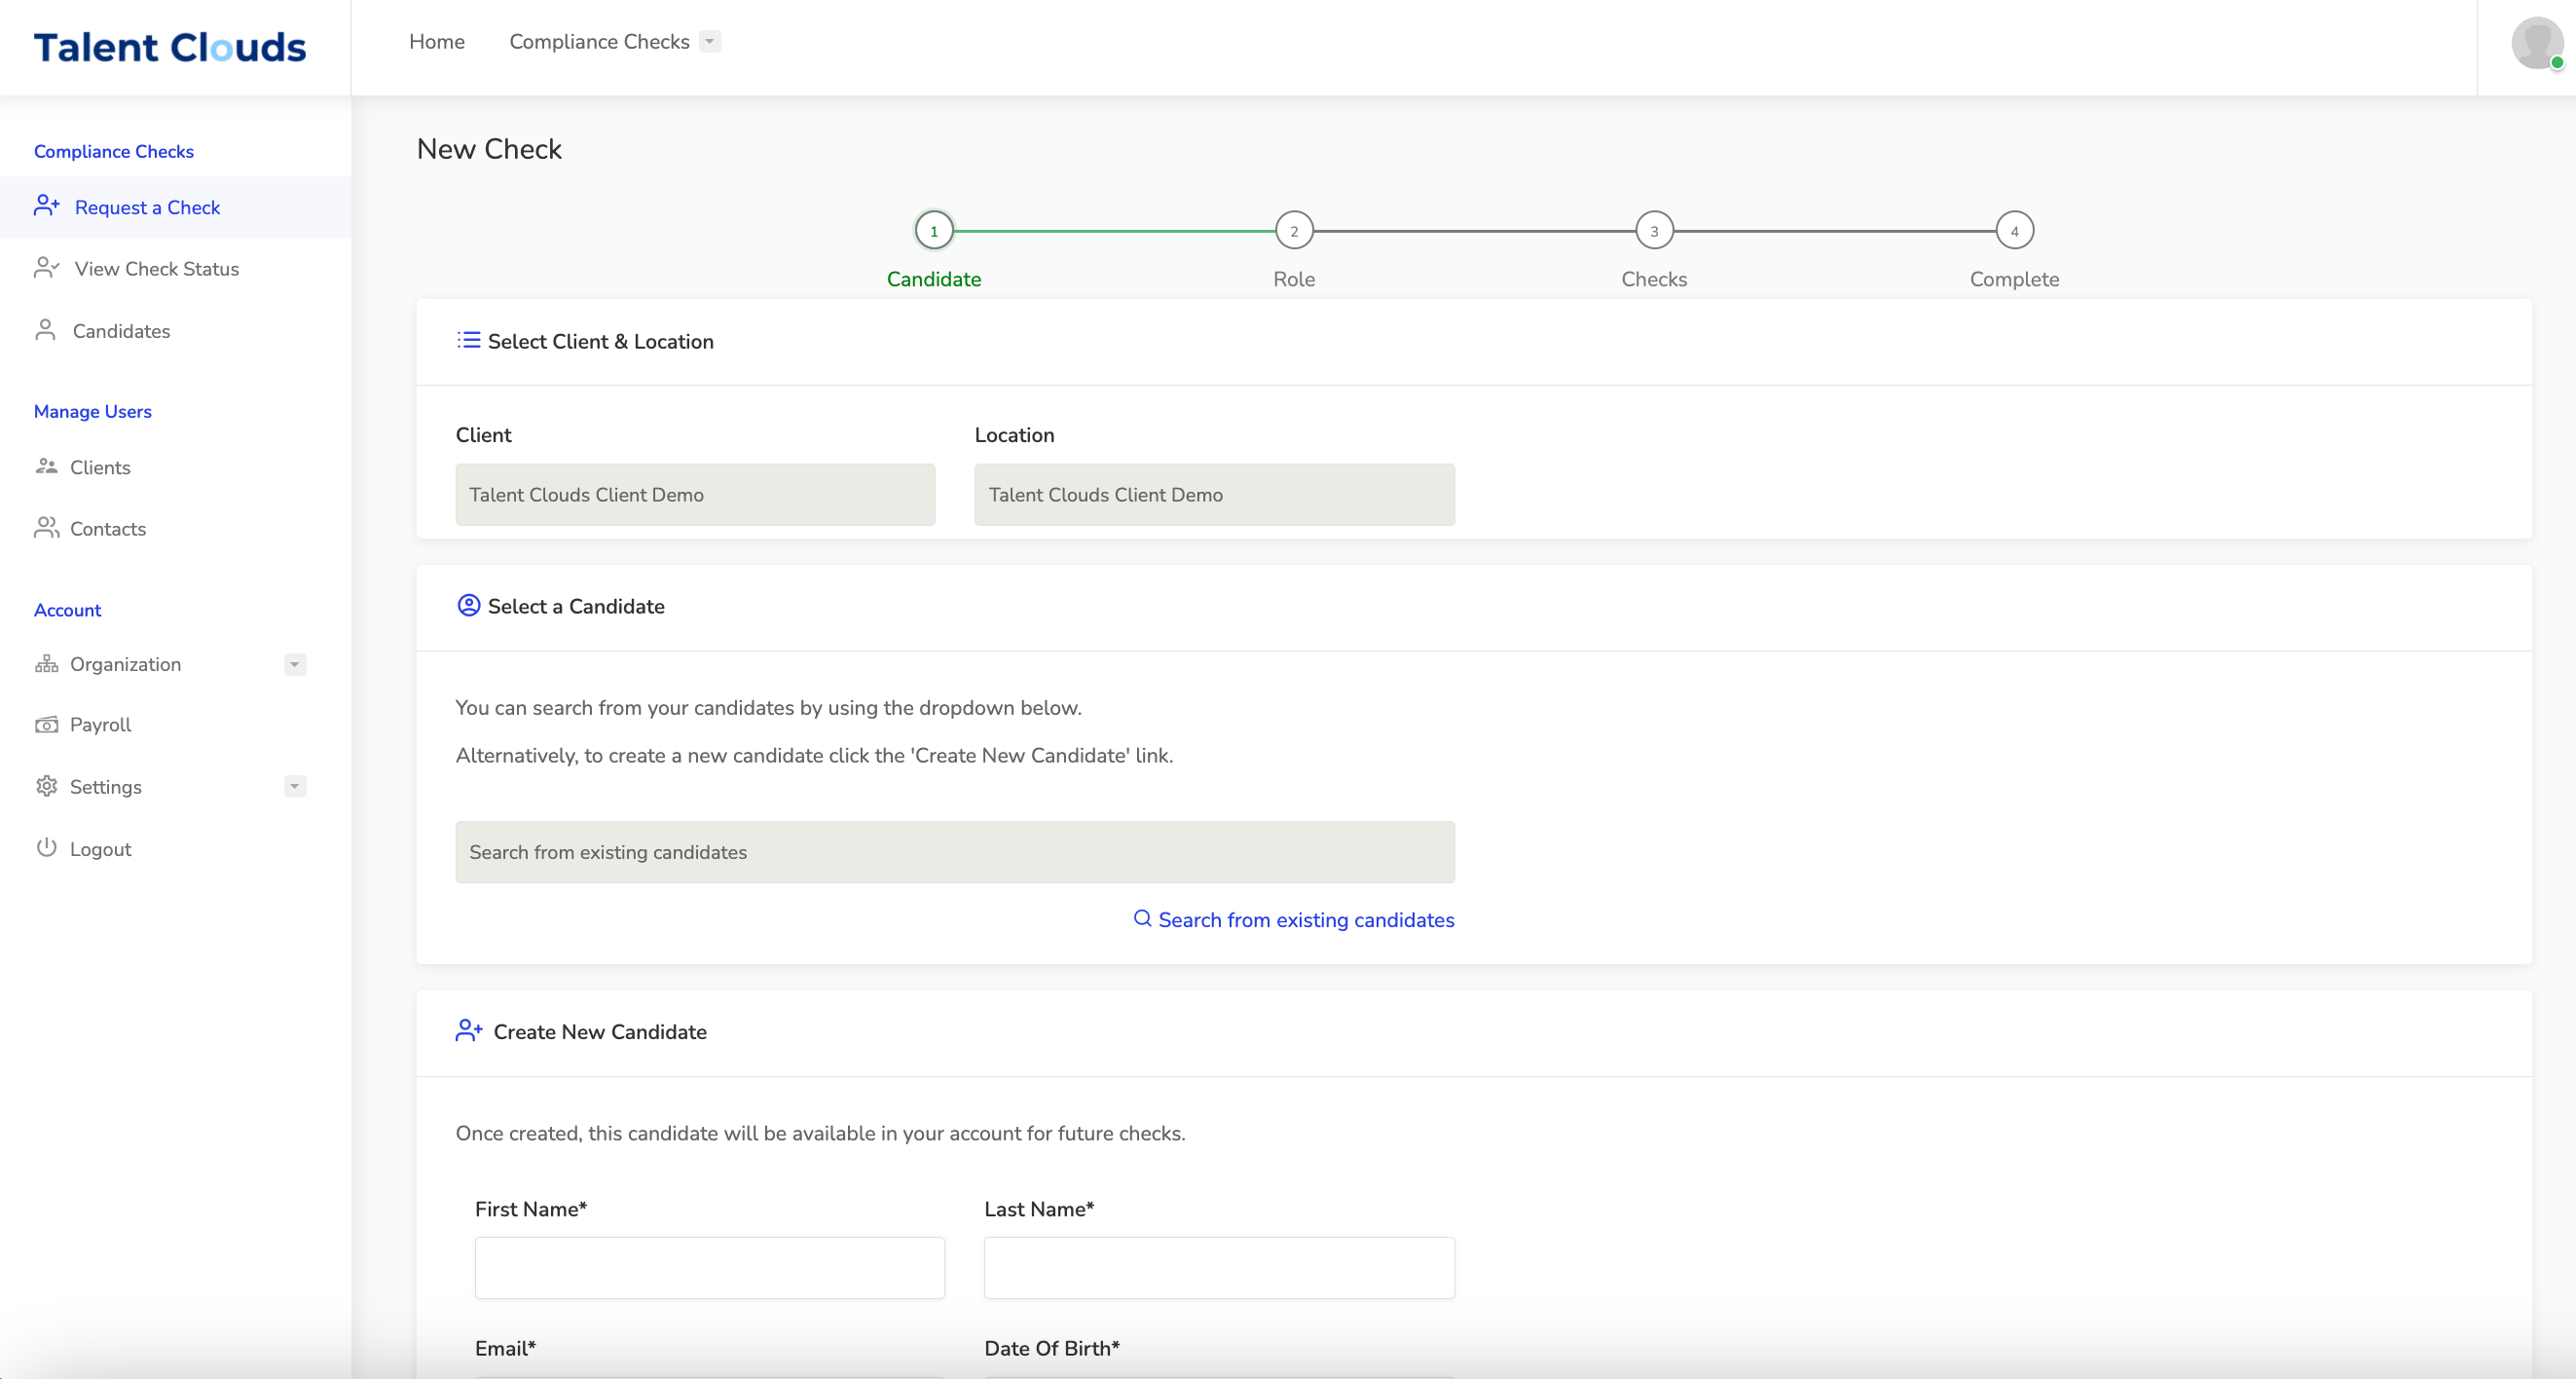Click the First Name input field

709,1267
